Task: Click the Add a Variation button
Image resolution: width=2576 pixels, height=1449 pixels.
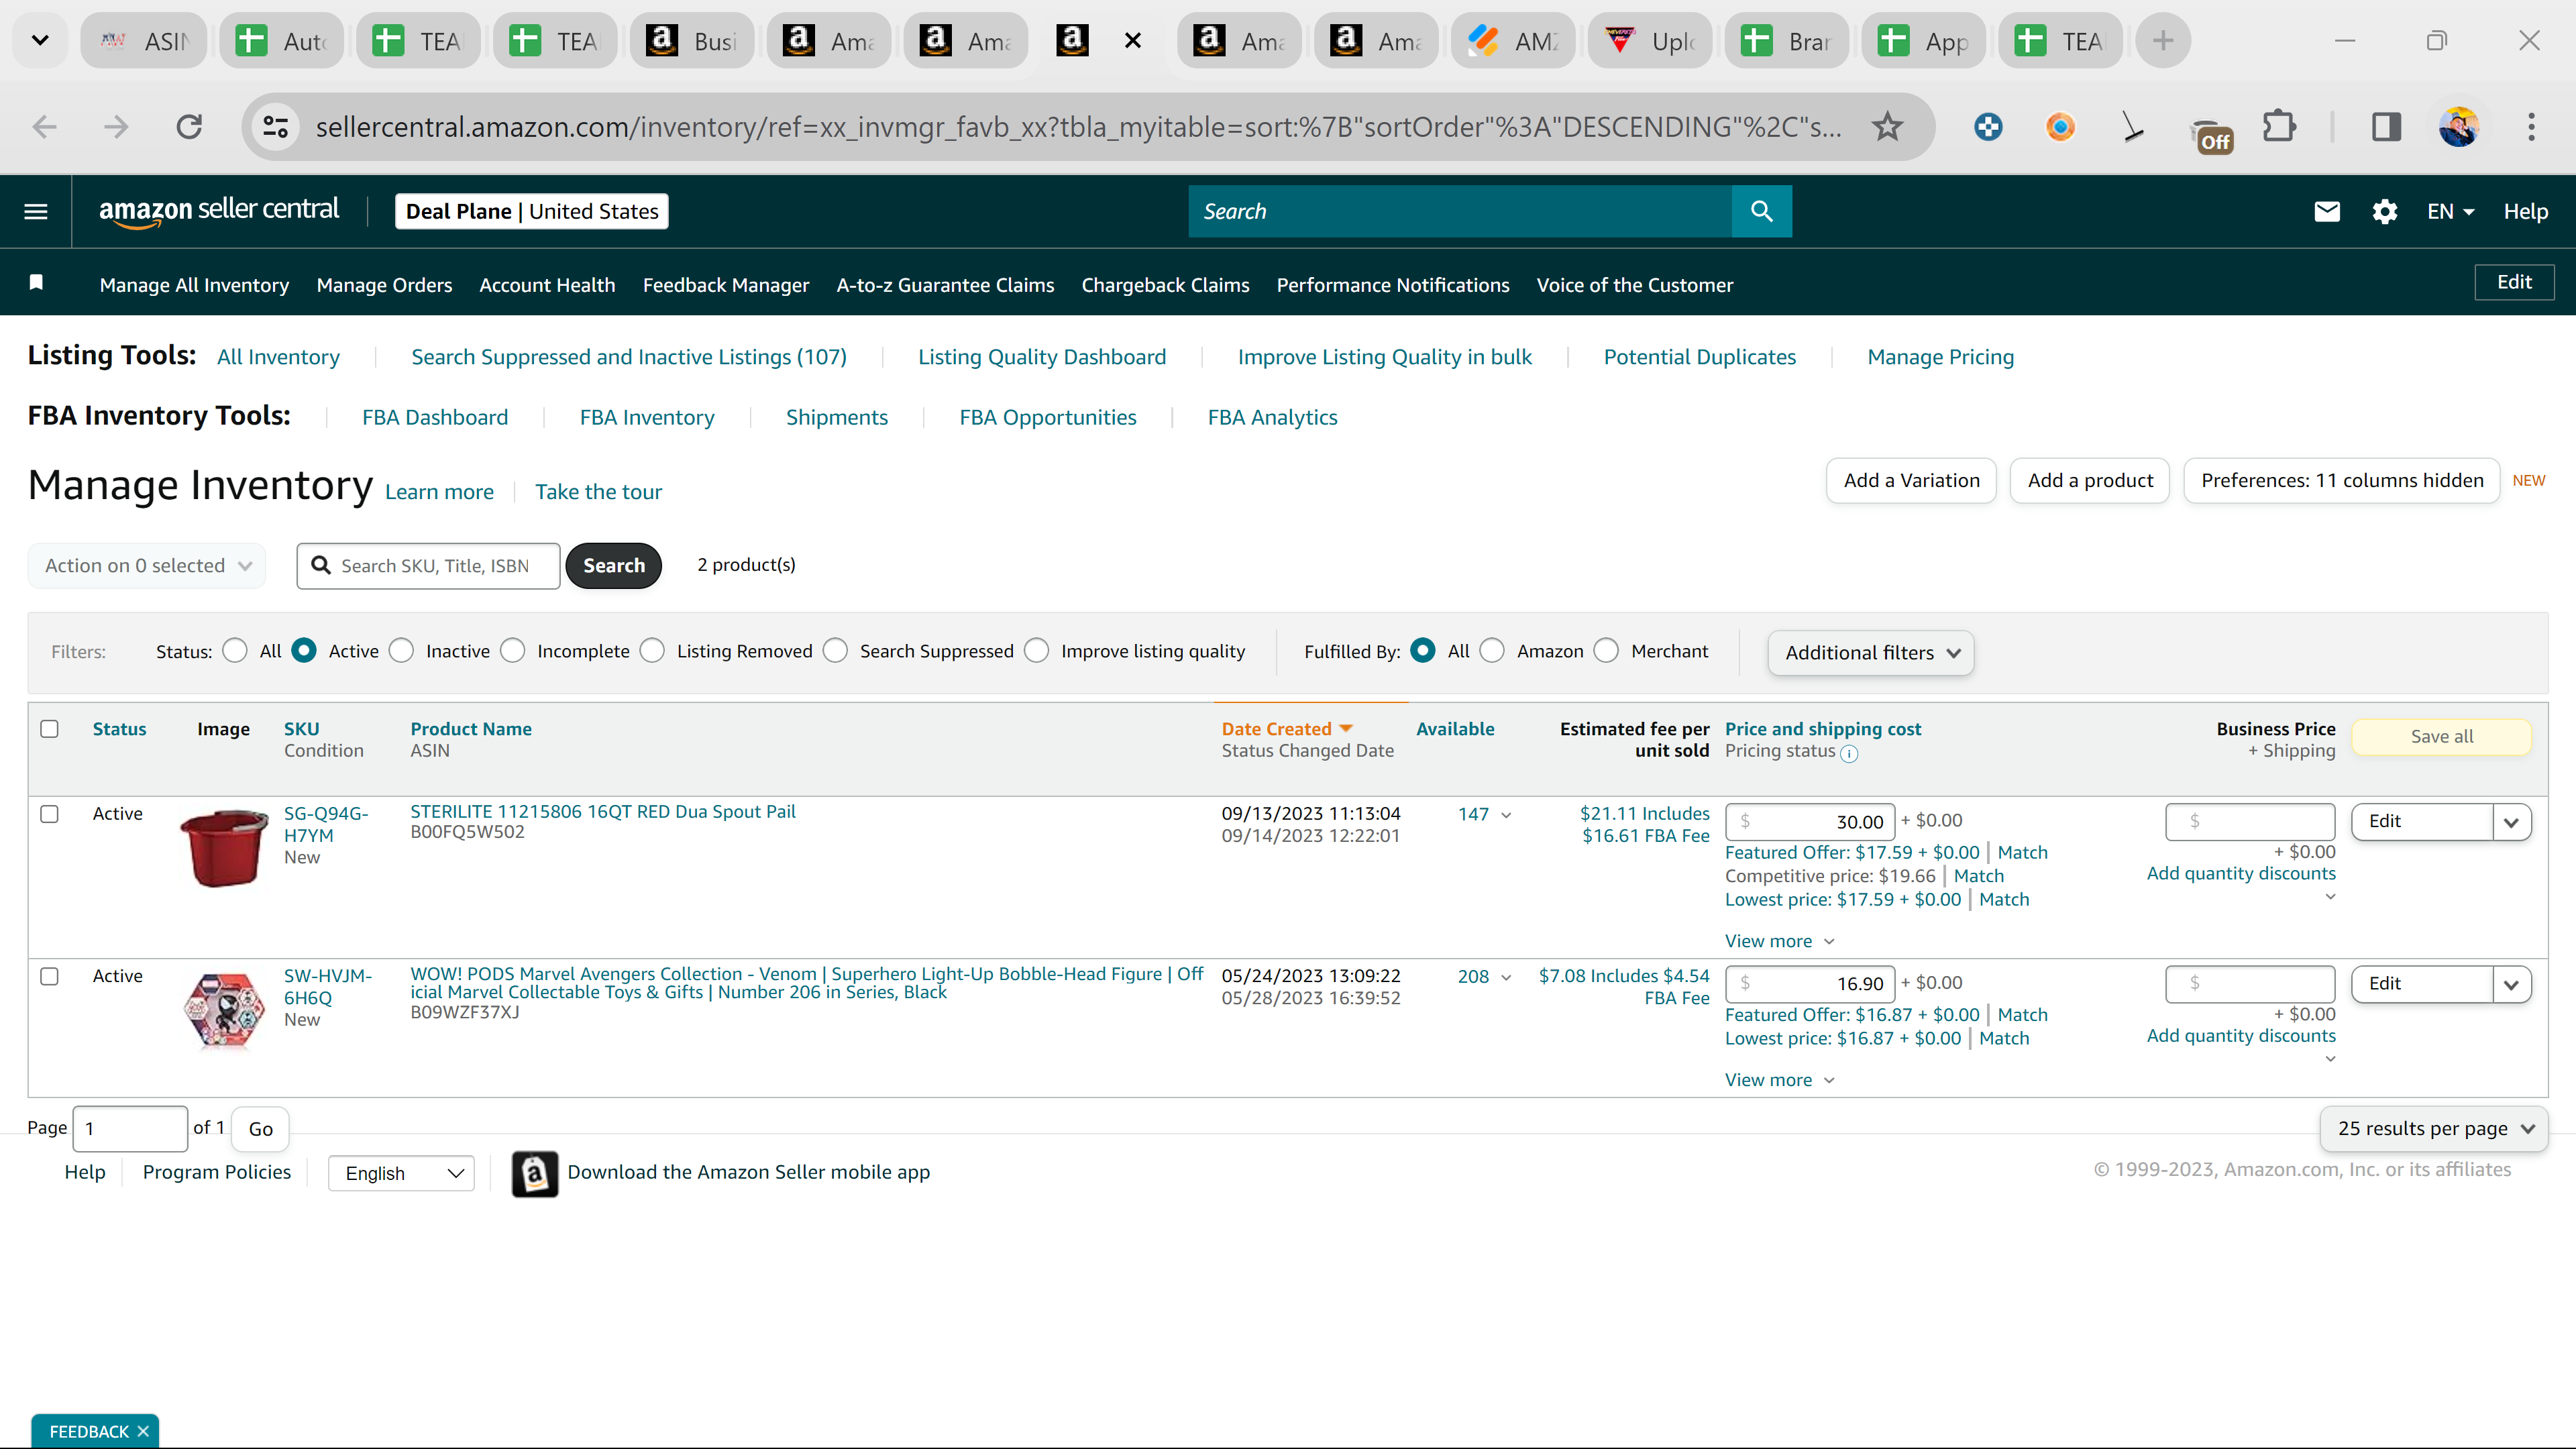Action: tap(1911, 481)
